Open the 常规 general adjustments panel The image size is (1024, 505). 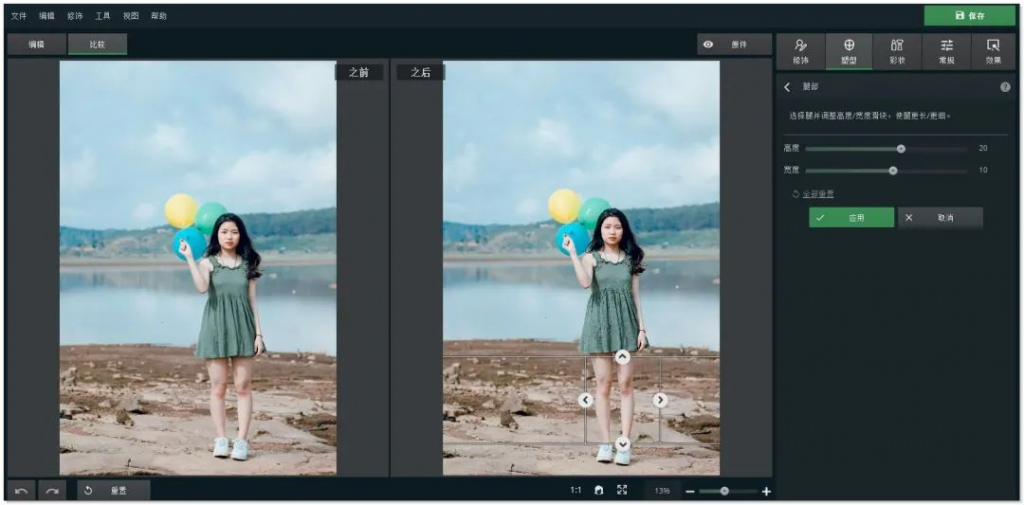pyautogui.click(x=946, y=50)
